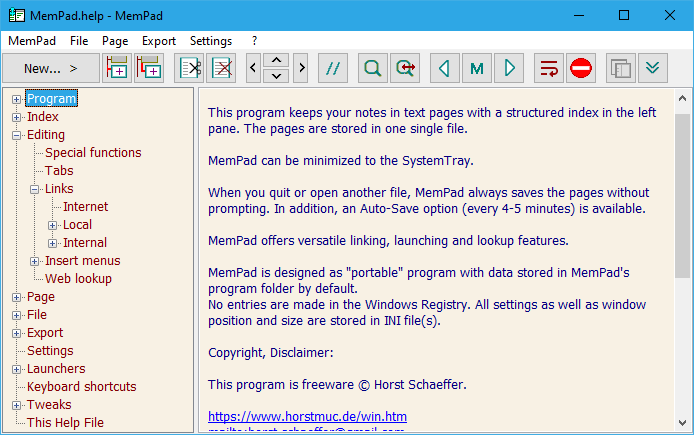Open search with the magnifier icon

(373, 68)
